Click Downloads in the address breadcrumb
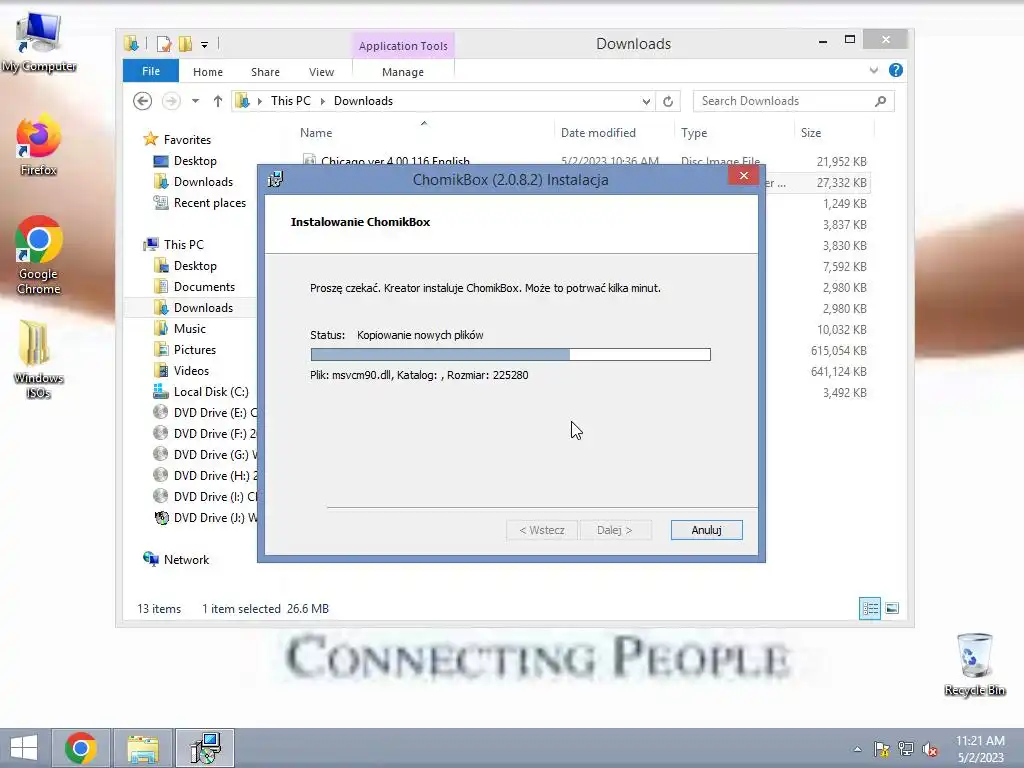This screenshot has width=1024, height=768. click(x=363, y=101)
